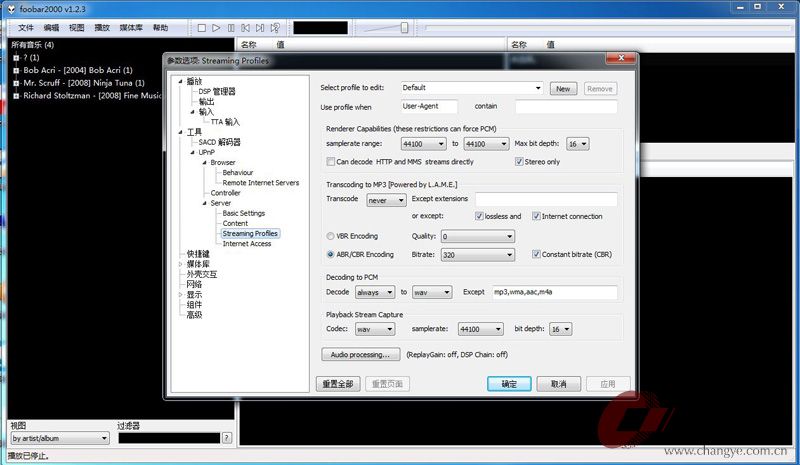Screen dimensions: 800x465
Task: Expand the Richard Stoltzman album node
Action: (16, 96)
